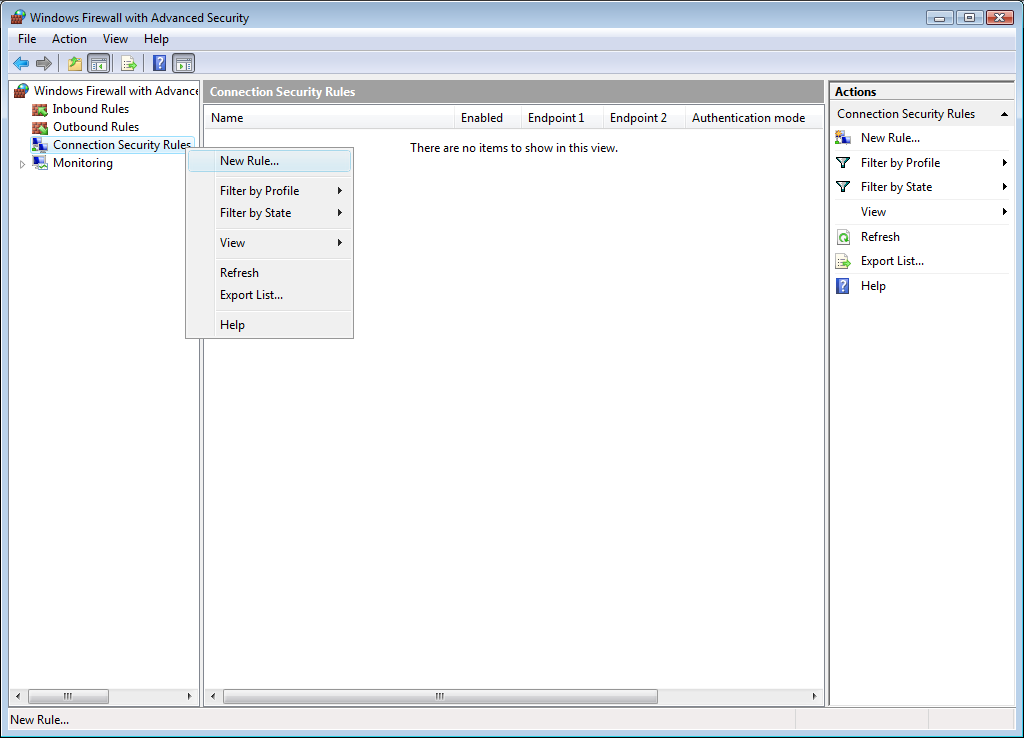Click Export List... link in Actions pane
The height and width of the screenshot is (738, 1024).
(892, 261)
